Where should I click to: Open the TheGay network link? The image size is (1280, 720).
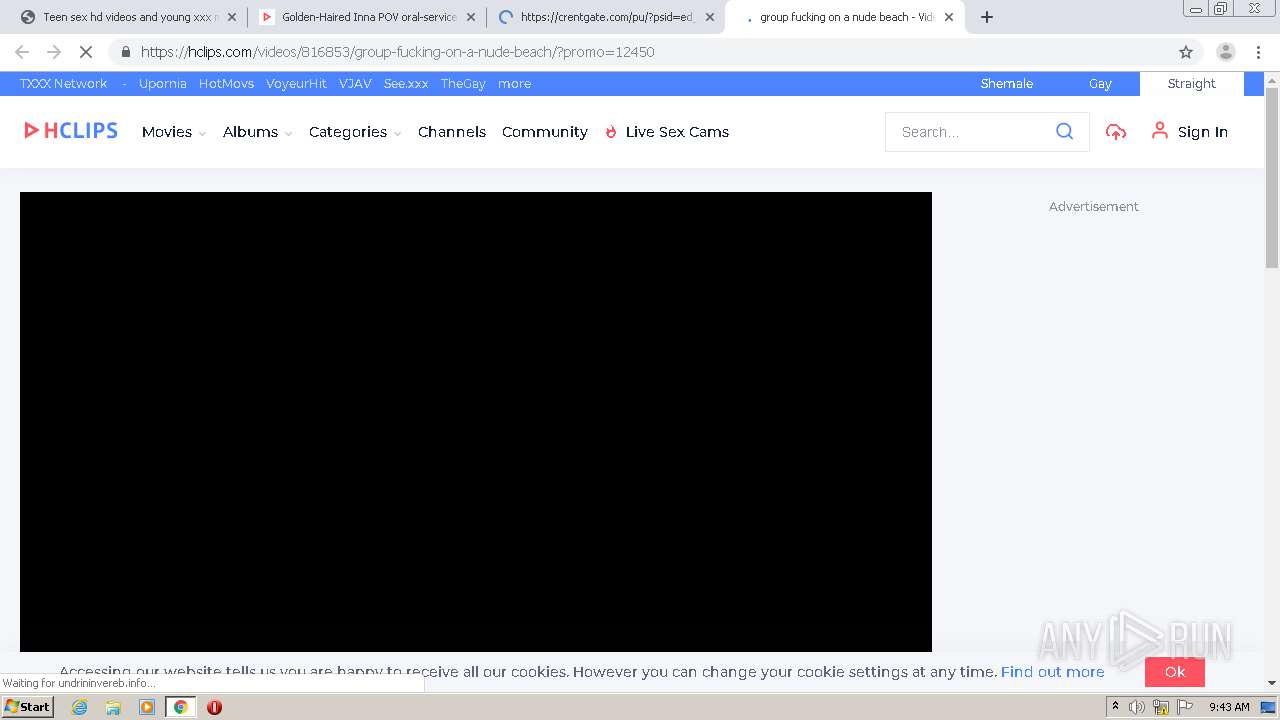tap(463, 84)
